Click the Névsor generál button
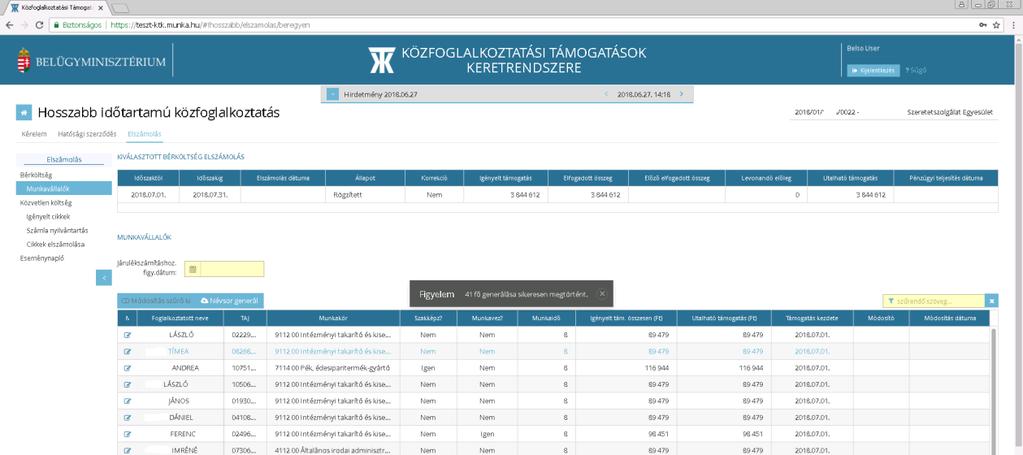 (x=230, y=301)
